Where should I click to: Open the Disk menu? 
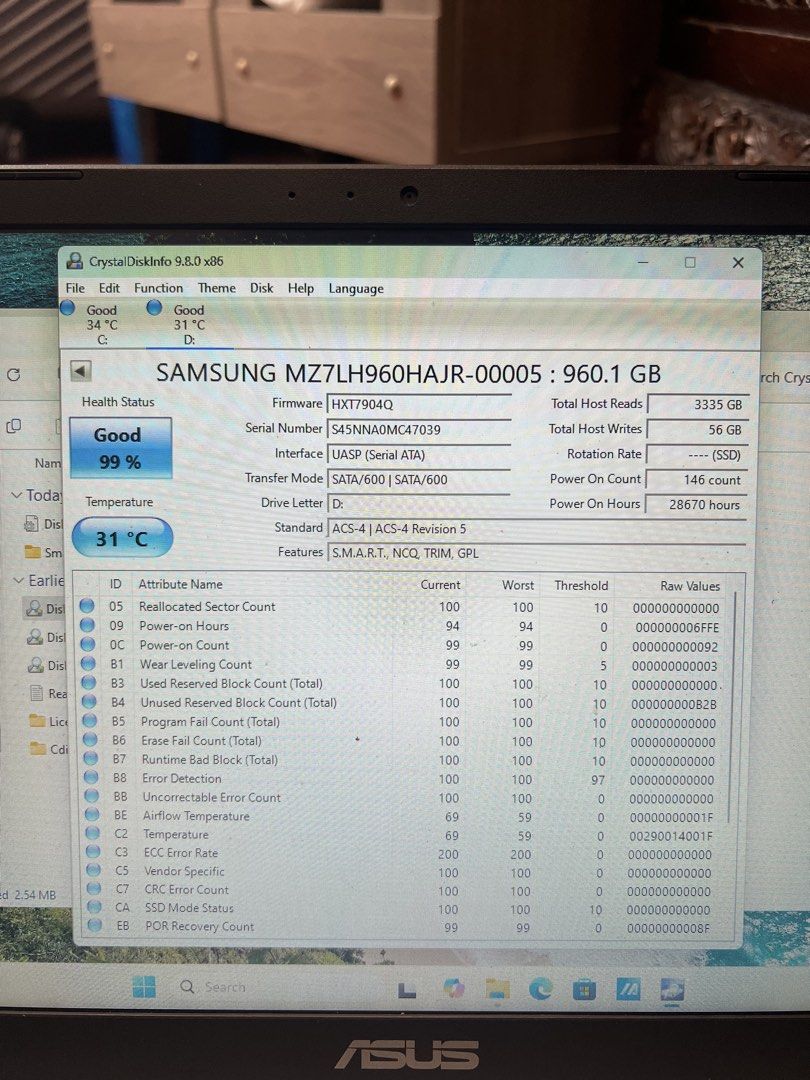[x=261, y=288]
